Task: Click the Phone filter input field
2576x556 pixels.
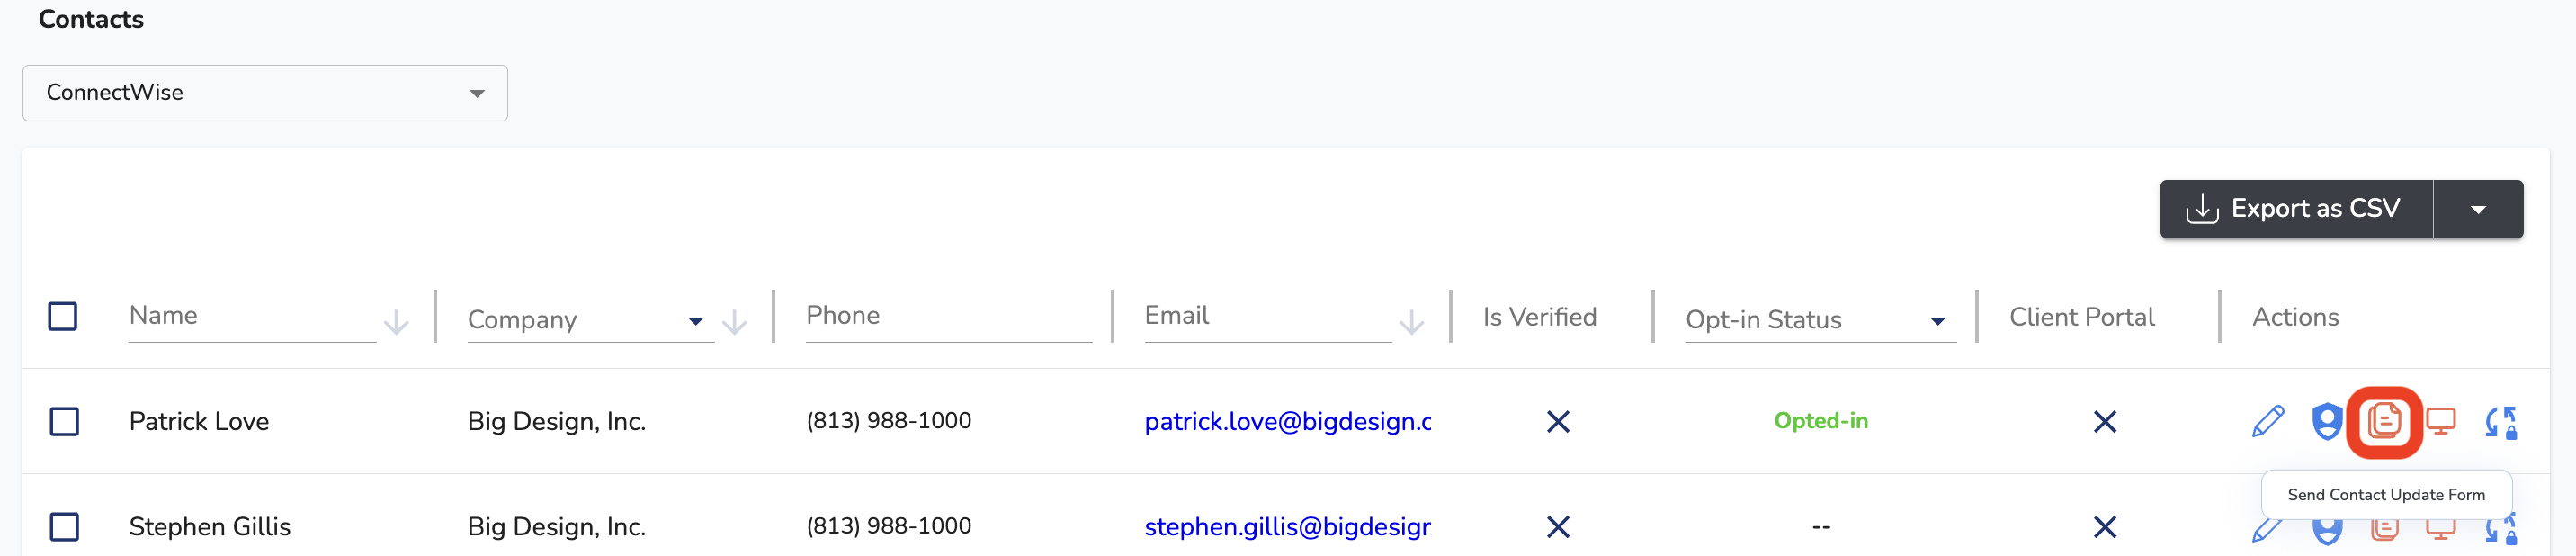Action: (x=948, y=317)
